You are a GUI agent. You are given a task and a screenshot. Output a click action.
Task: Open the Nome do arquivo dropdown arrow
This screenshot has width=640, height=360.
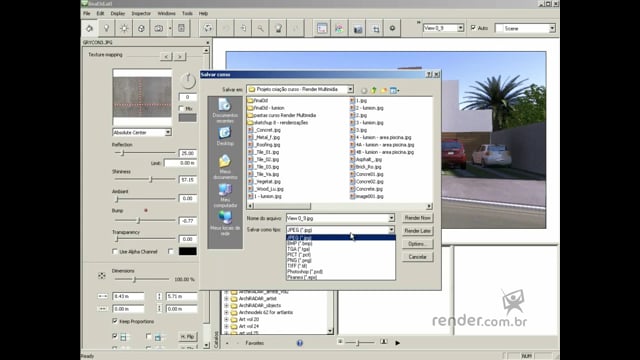point(391,218)
